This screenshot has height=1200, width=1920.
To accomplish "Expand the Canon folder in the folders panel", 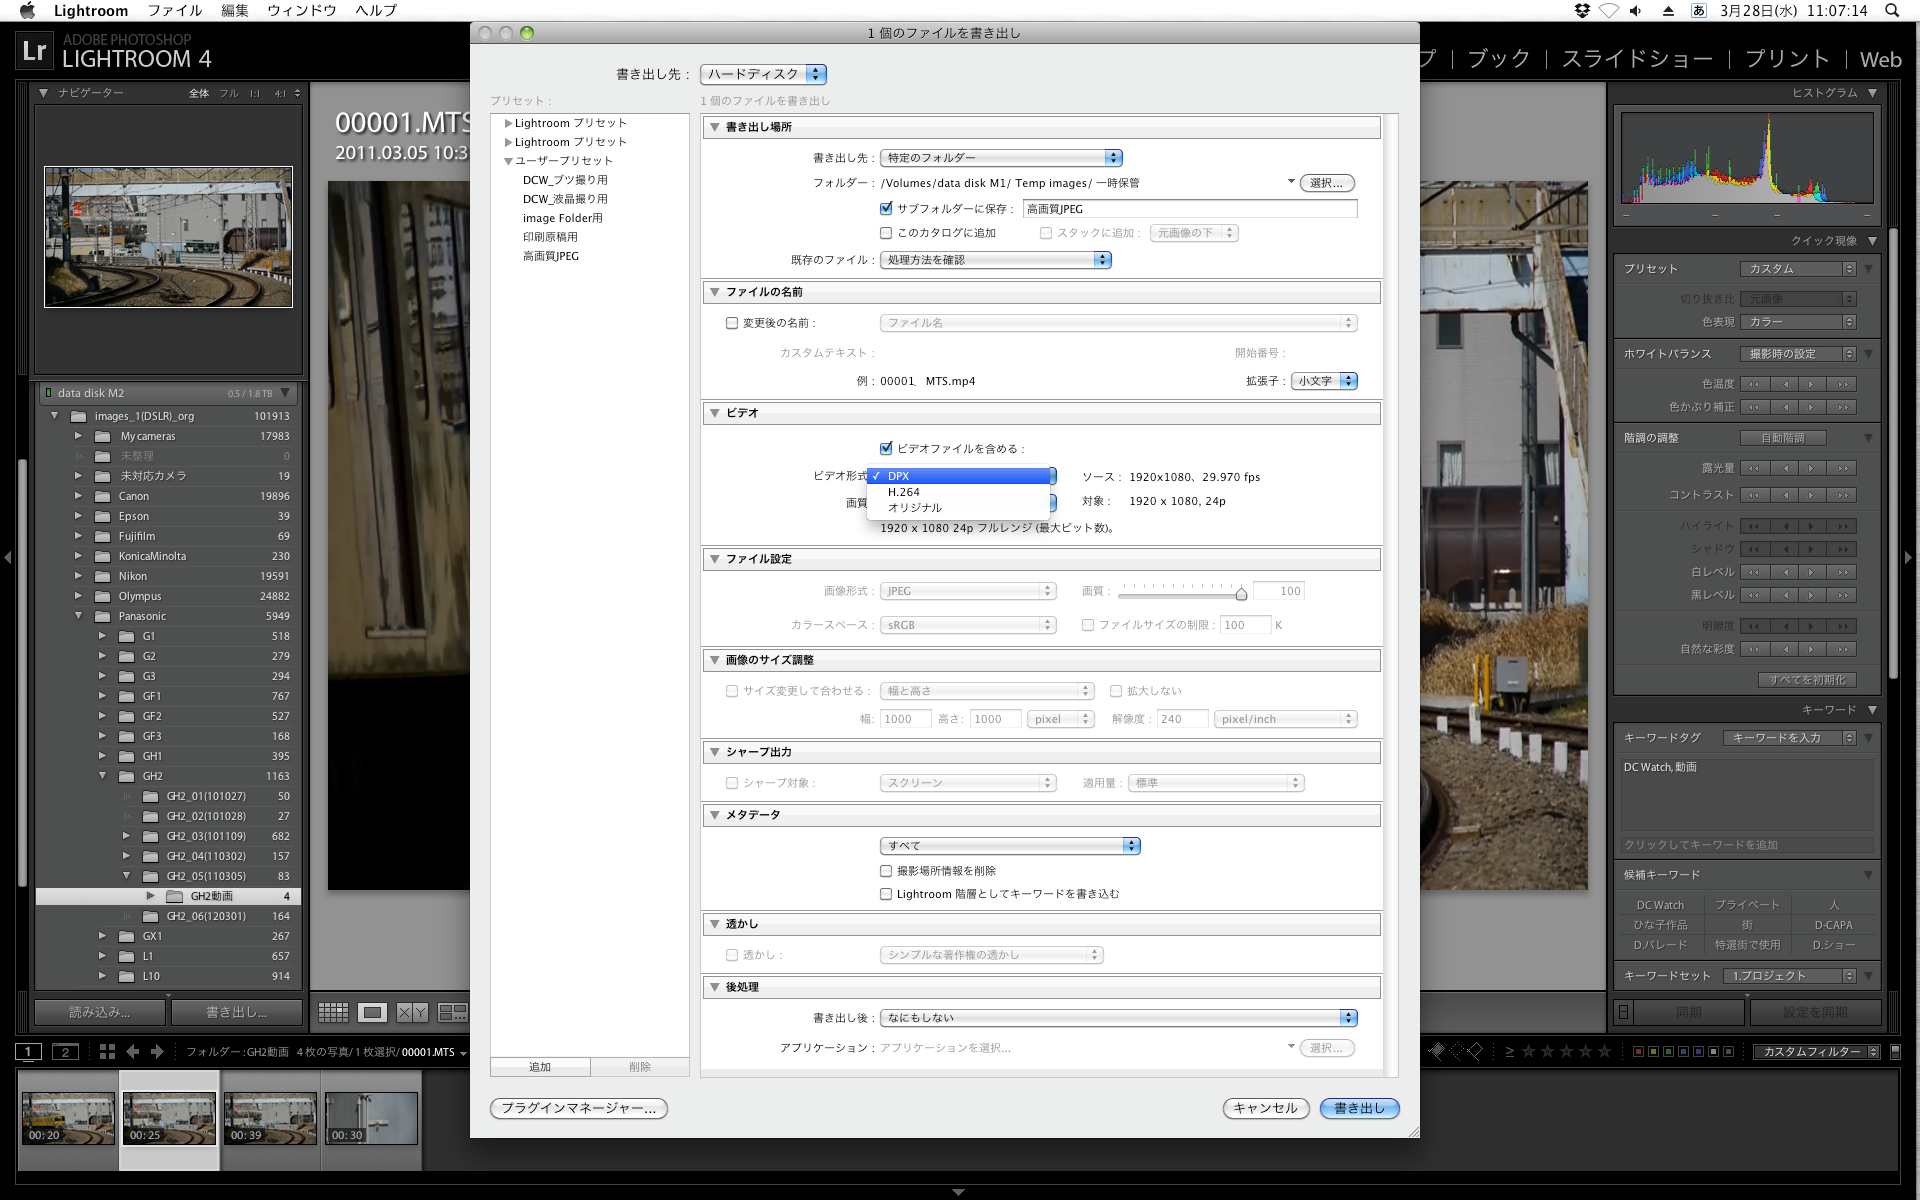I will pyautogui.click(x=79, y=496).
